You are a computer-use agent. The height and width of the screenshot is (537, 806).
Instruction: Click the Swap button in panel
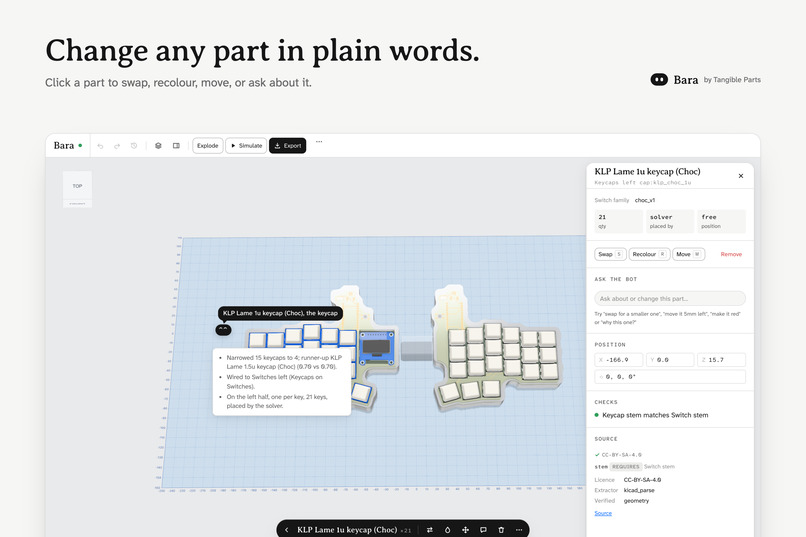click(x=610, y=254)
